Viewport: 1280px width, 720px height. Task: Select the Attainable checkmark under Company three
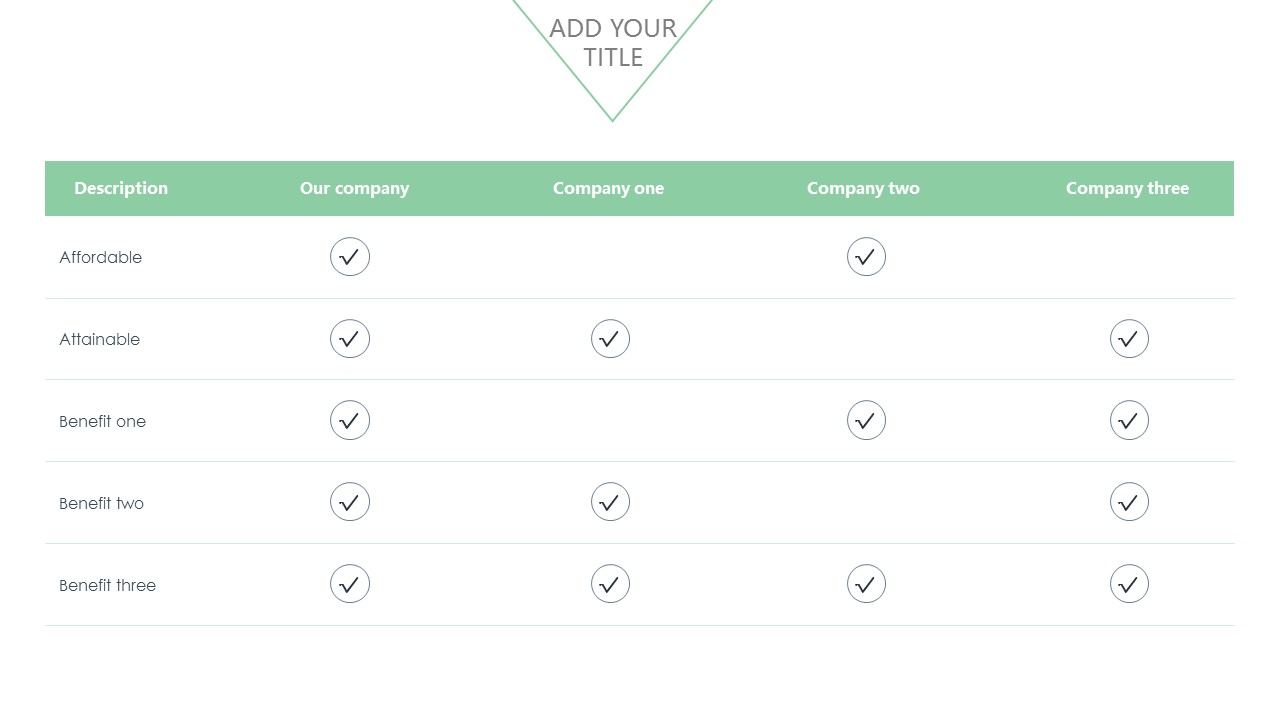click(x=1129, y=339)
